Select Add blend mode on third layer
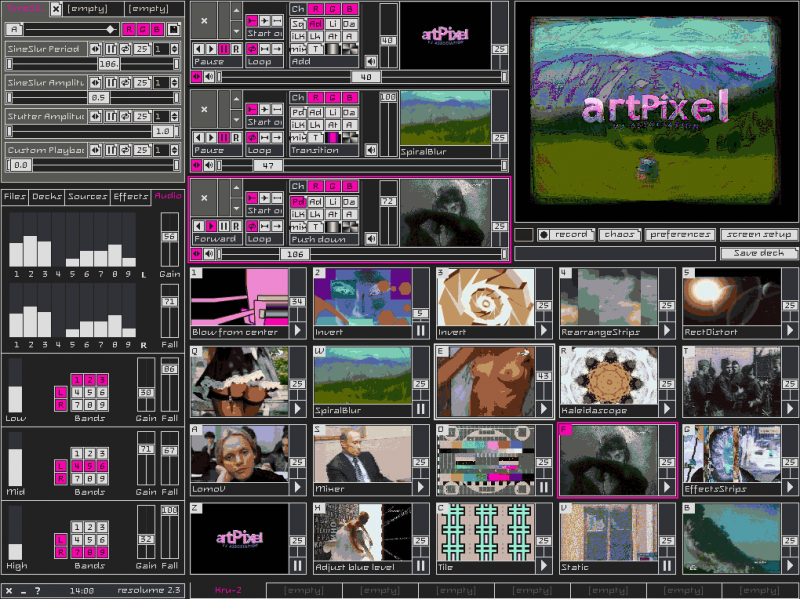The width and height of the screenshot is (800, 599). point(316,202)
